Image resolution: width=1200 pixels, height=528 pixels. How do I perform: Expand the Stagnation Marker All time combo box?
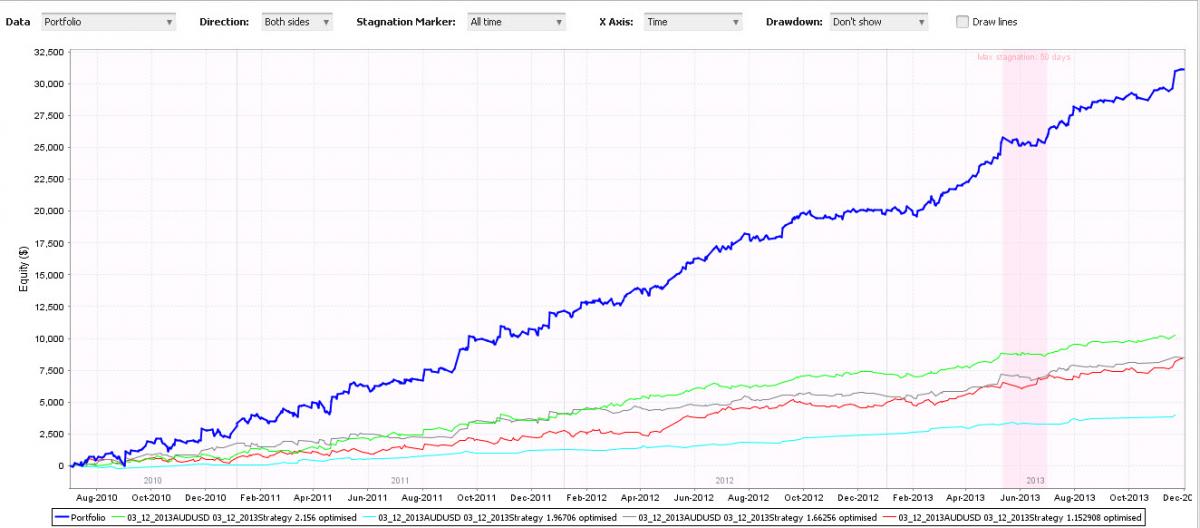tap(516, 22)
